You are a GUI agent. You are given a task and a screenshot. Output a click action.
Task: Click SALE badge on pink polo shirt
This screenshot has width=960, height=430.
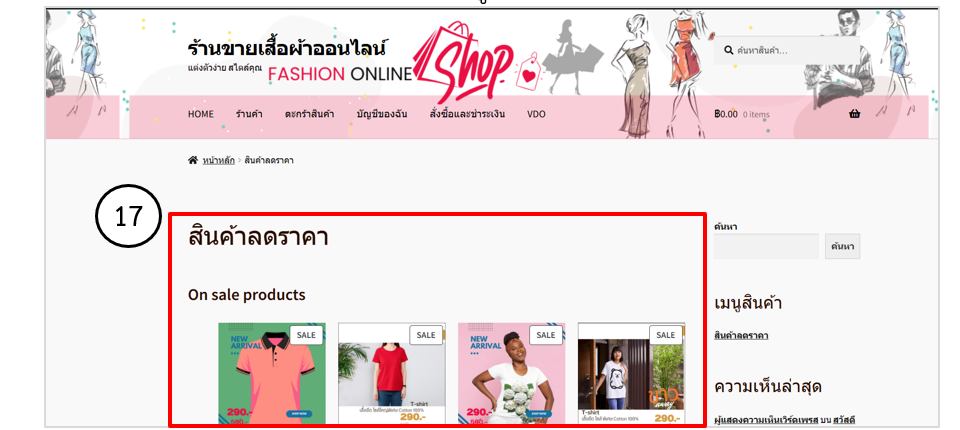coord(306,335)
